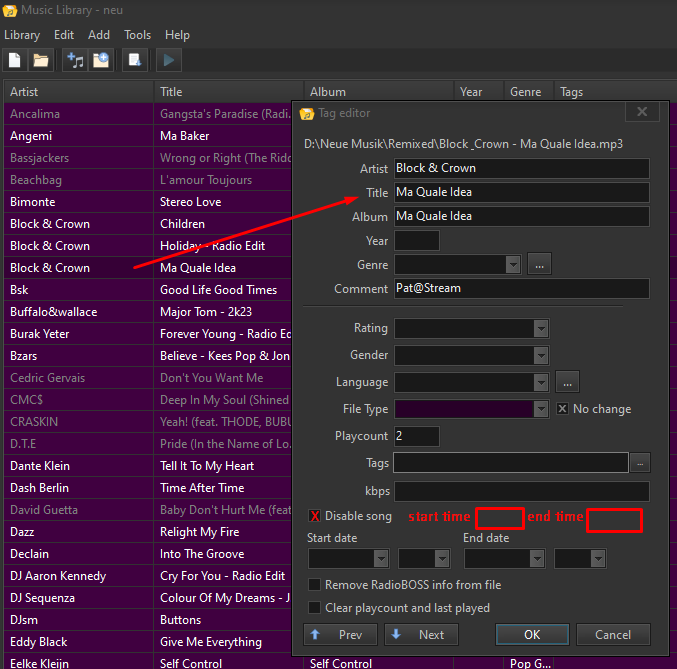Viewport: 677px width, 669px height.
Task: Open the Help menu
Action: [x=177, y=35]
